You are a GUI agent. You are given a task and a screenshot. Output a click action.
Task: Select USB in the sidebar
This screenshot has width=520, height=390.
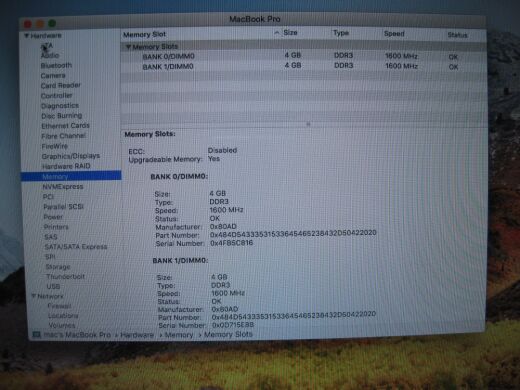pyautogui.click(x=53, y=286)
